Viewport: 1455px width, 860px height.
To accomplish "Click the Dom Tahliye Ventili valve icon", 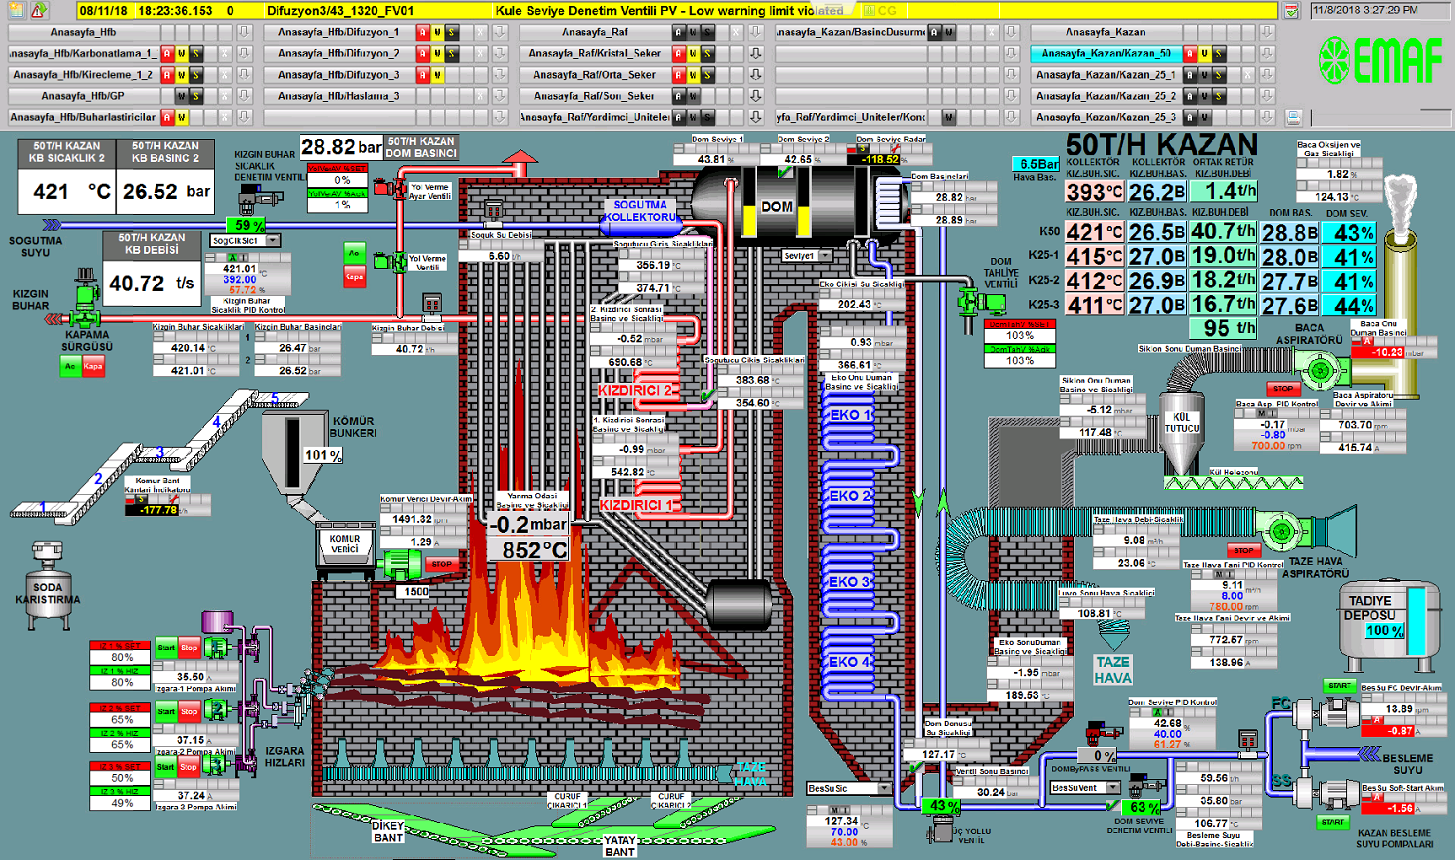I will 968,301.
